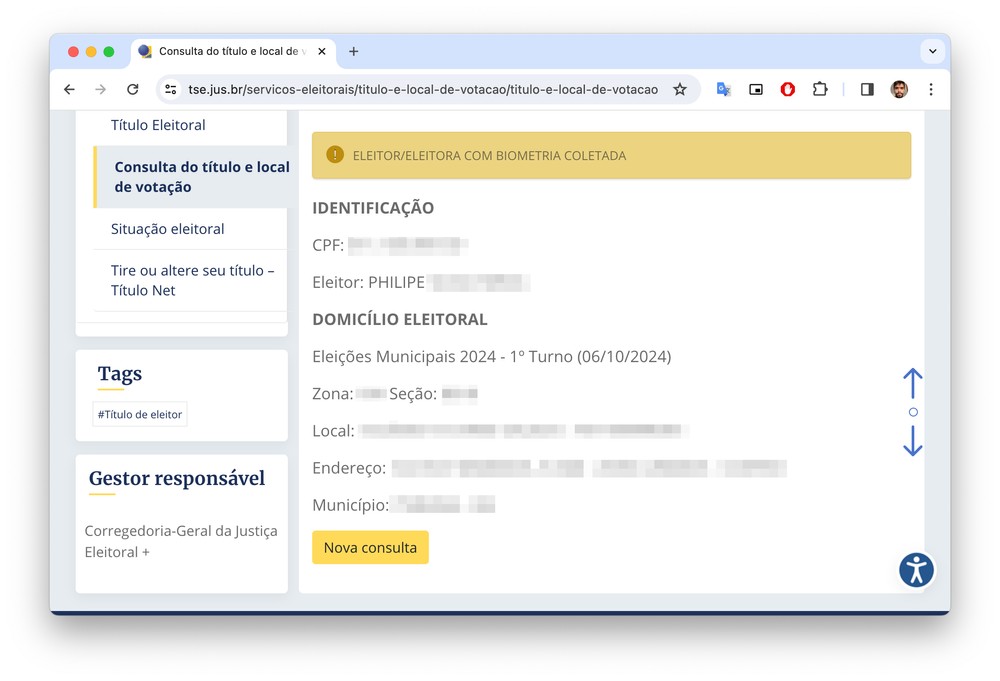Click the accessibility icon button

tap(916, 570)
